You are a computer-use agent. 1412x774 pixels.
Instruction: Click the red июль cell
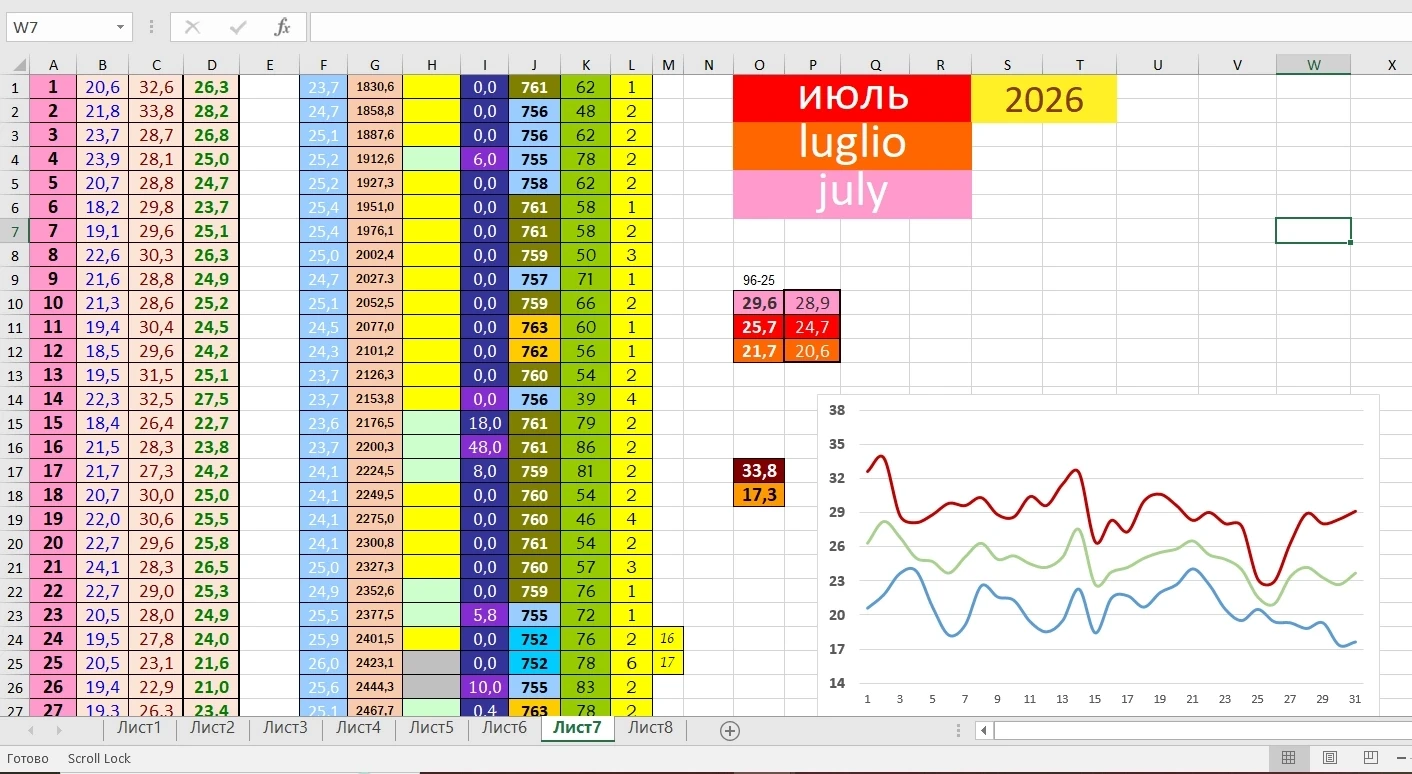(852, 98)
